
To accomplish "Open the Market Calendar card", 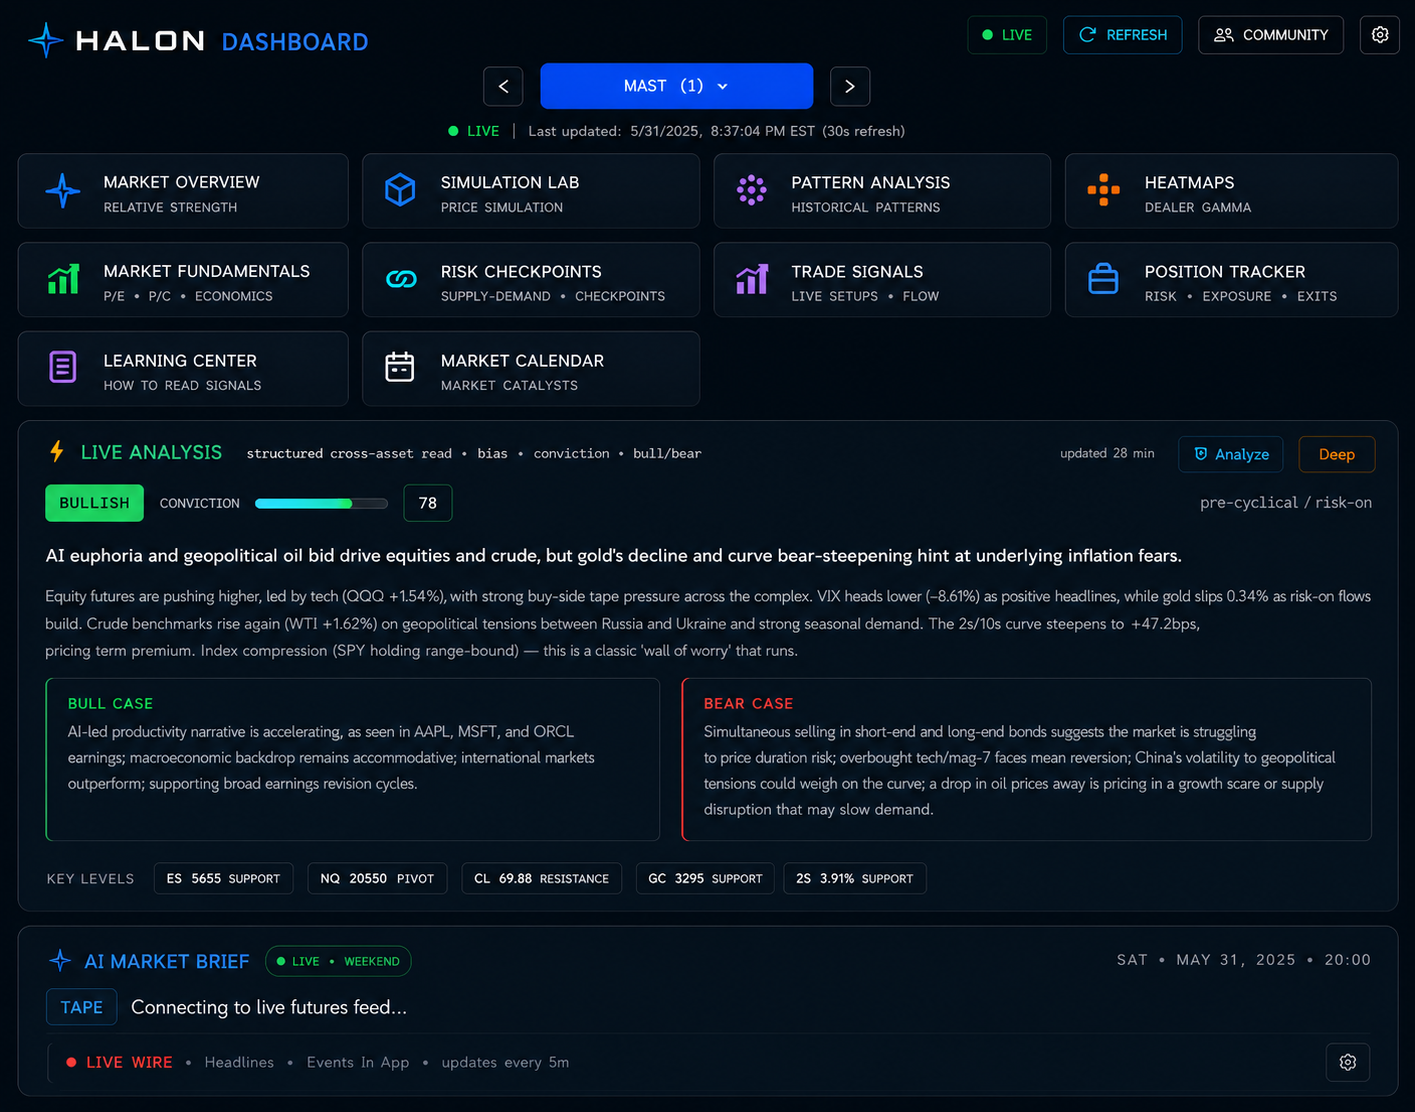I will coord(530,369).
